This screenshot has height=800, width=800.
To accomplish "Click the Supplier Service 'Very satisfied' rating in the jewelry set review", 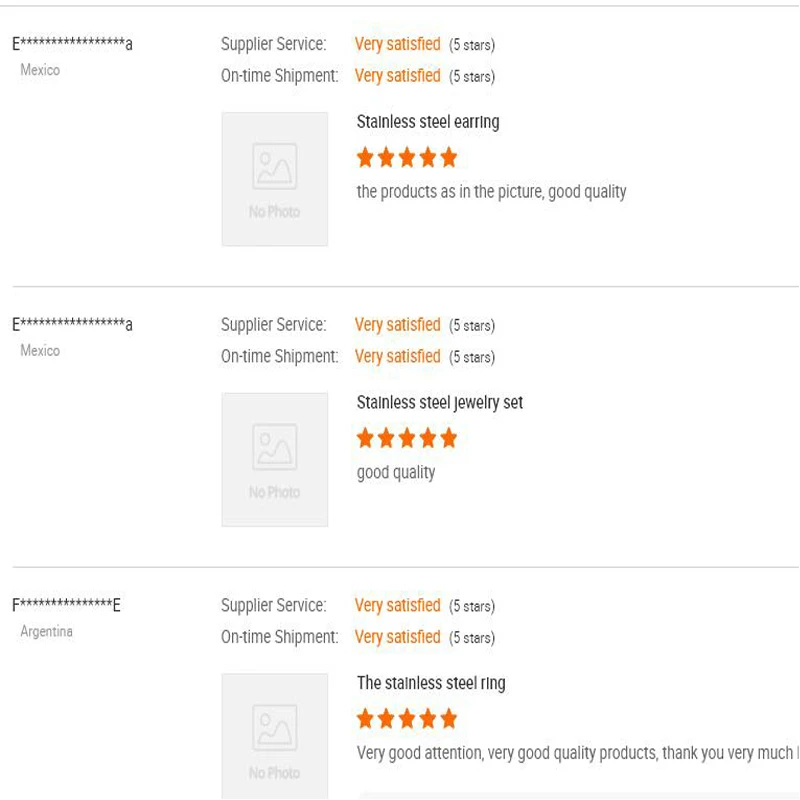I will [398, 325].
